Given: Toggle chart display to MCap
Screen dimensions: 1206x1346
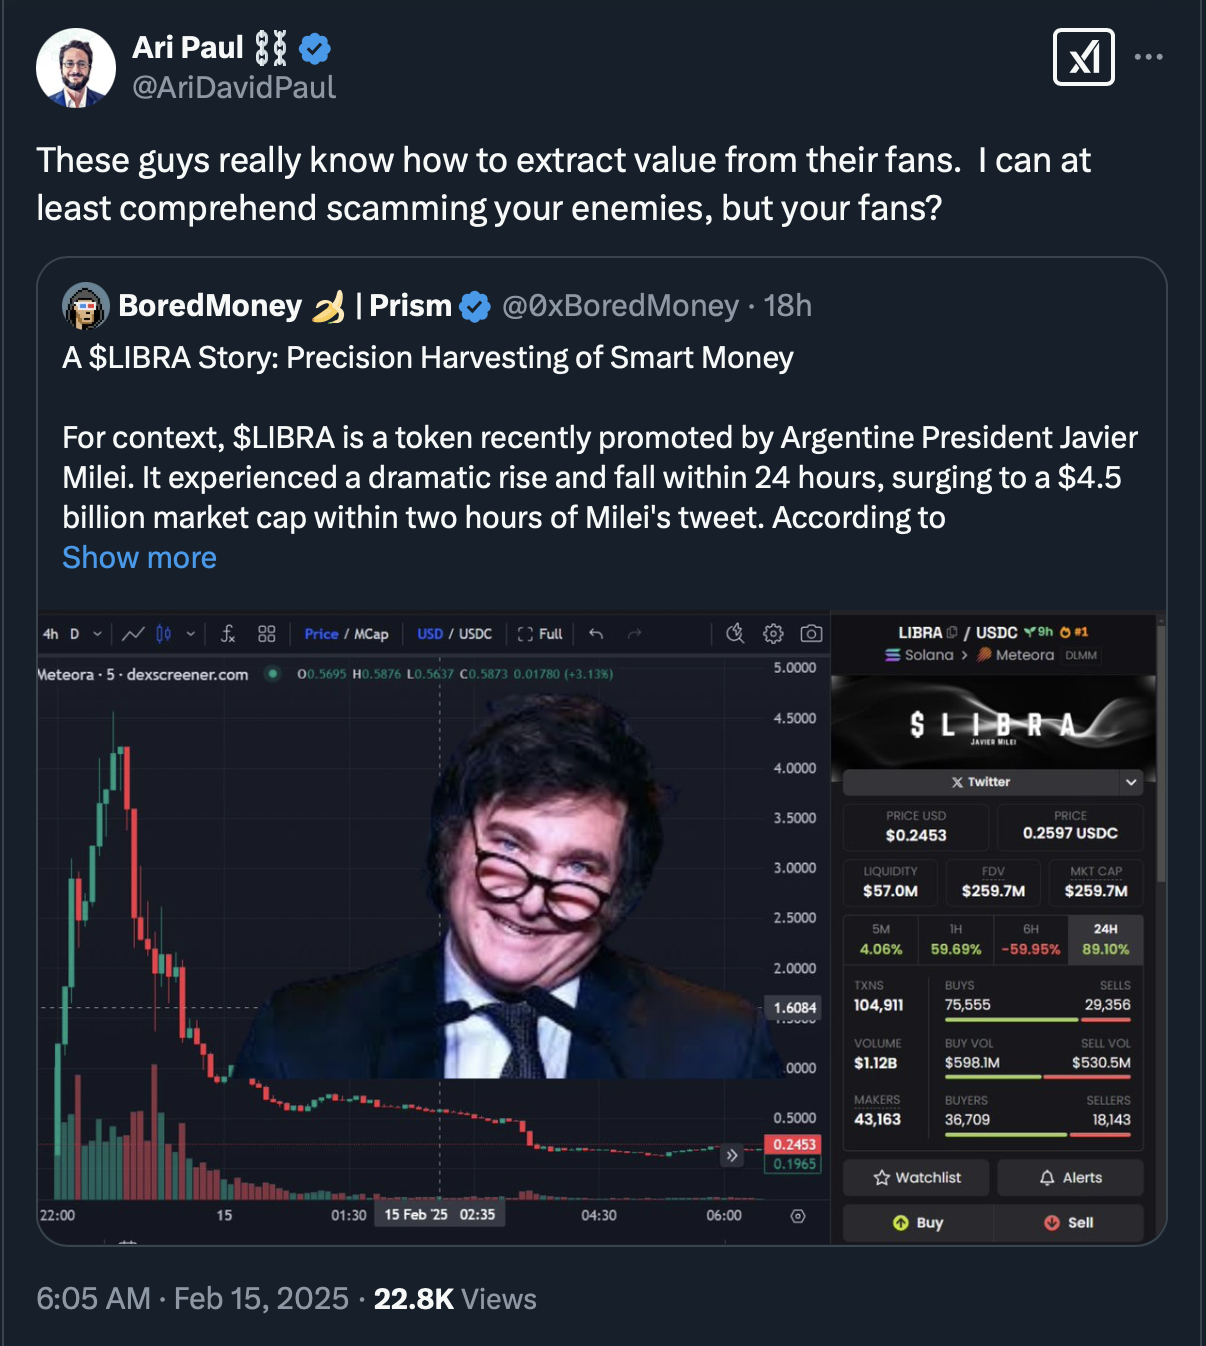Looking at the screenshot, I should [372, 634].
